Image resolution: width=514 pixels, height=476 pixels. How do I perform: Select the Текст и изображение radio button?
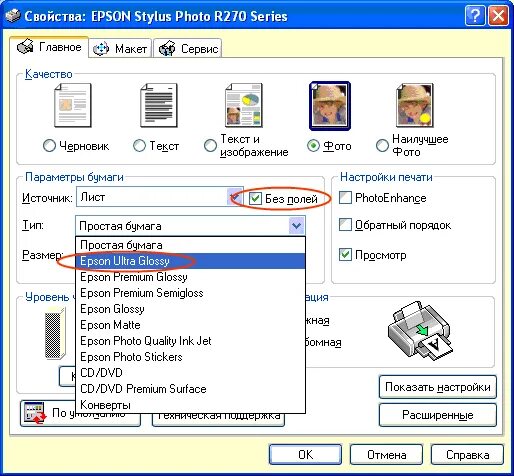click(x=210, y=146)
